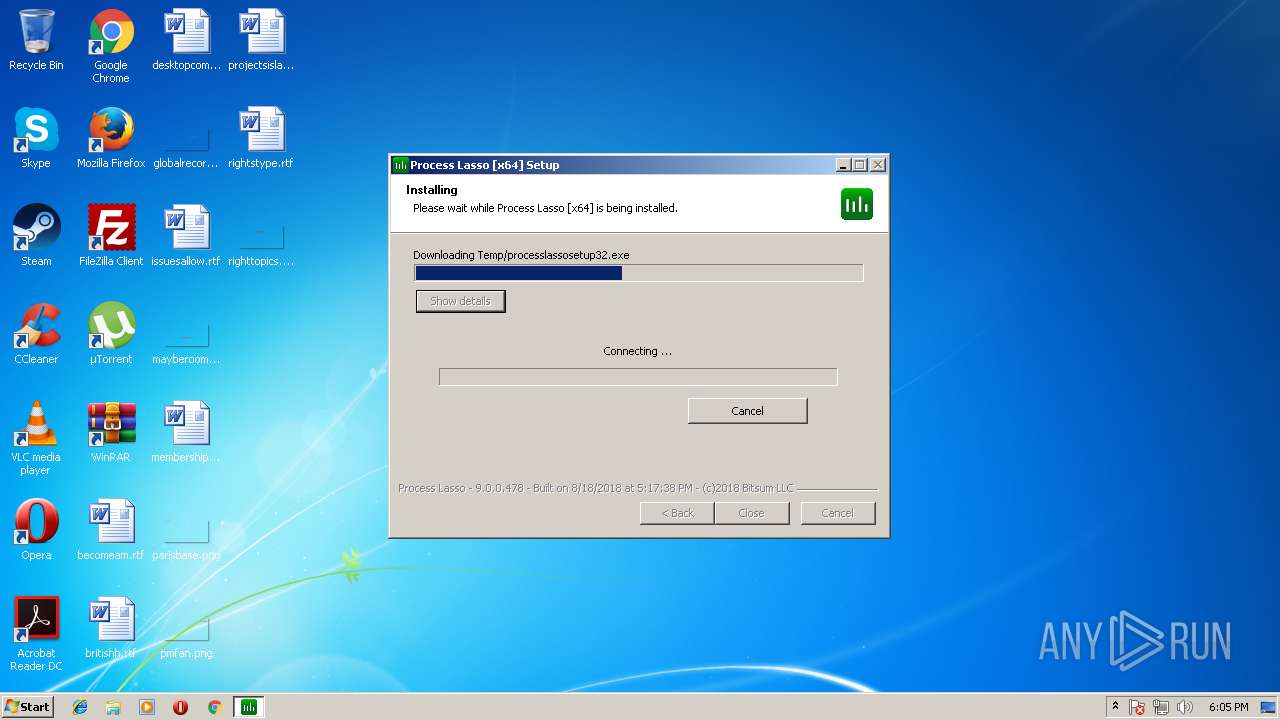This screenshot has width=1280, height=720.
Task: Launch CCleaner from the desktop
Action: point(36,335)
